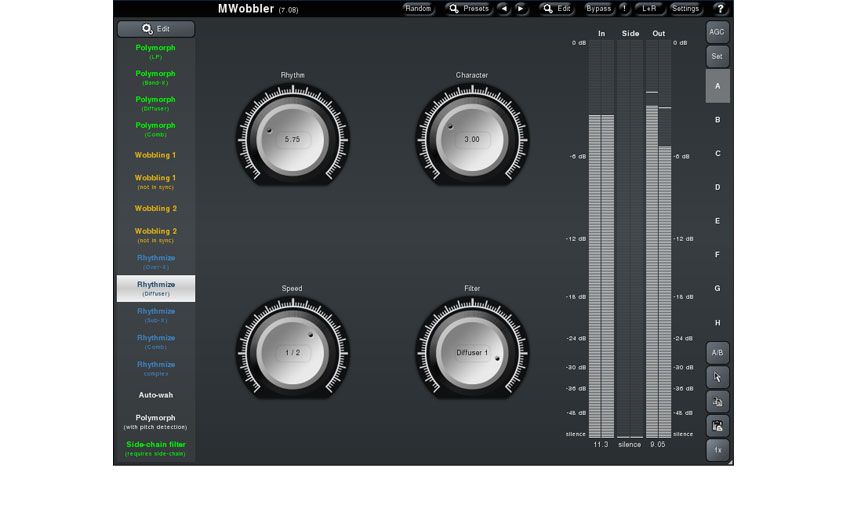Open the Presets browser
The image size is (850, 505).
[469, 9]
